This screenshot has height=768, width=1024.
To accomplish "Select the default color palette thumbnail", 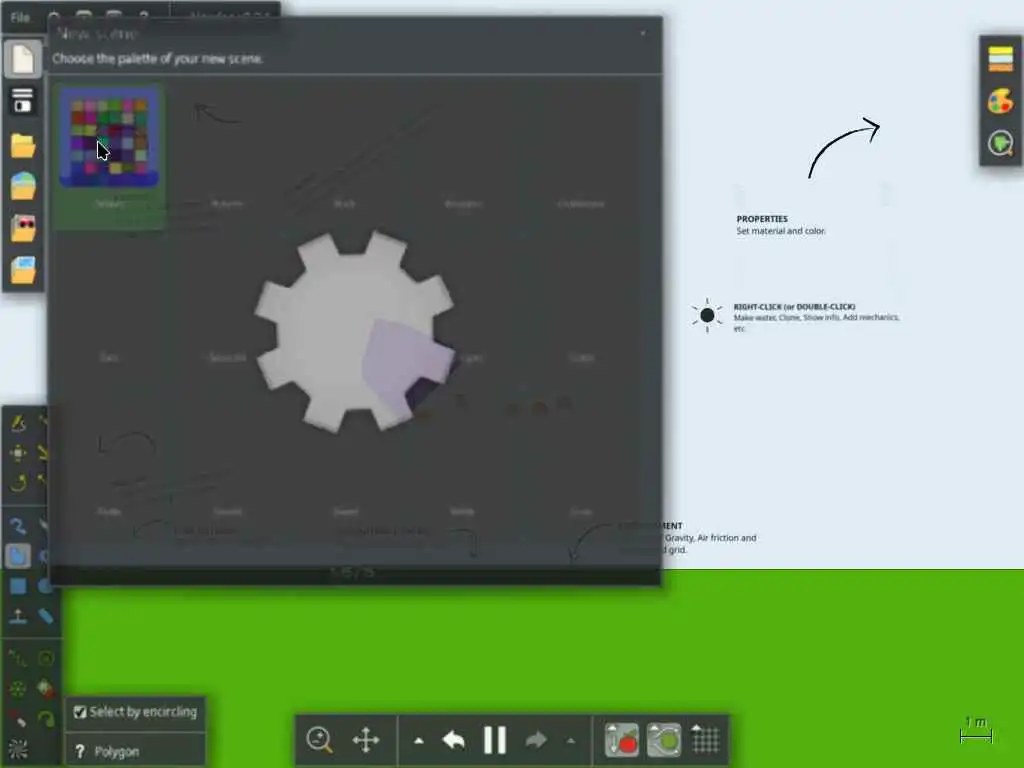I will tap(109, 136).
